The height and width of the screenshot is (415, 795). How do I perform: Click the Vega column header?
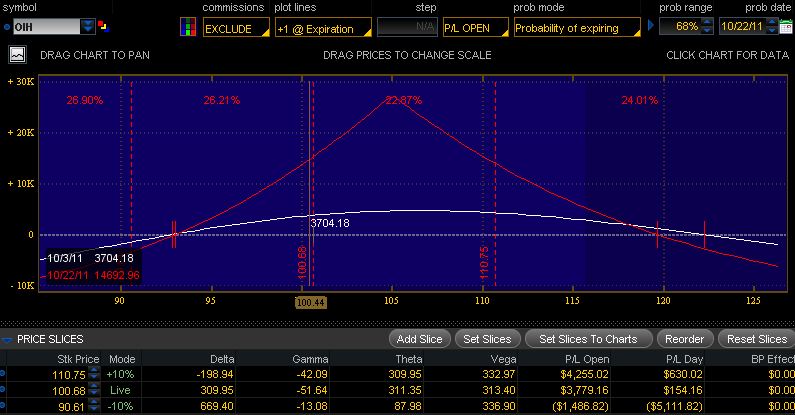pyautogui.click(x=503, y=359)
